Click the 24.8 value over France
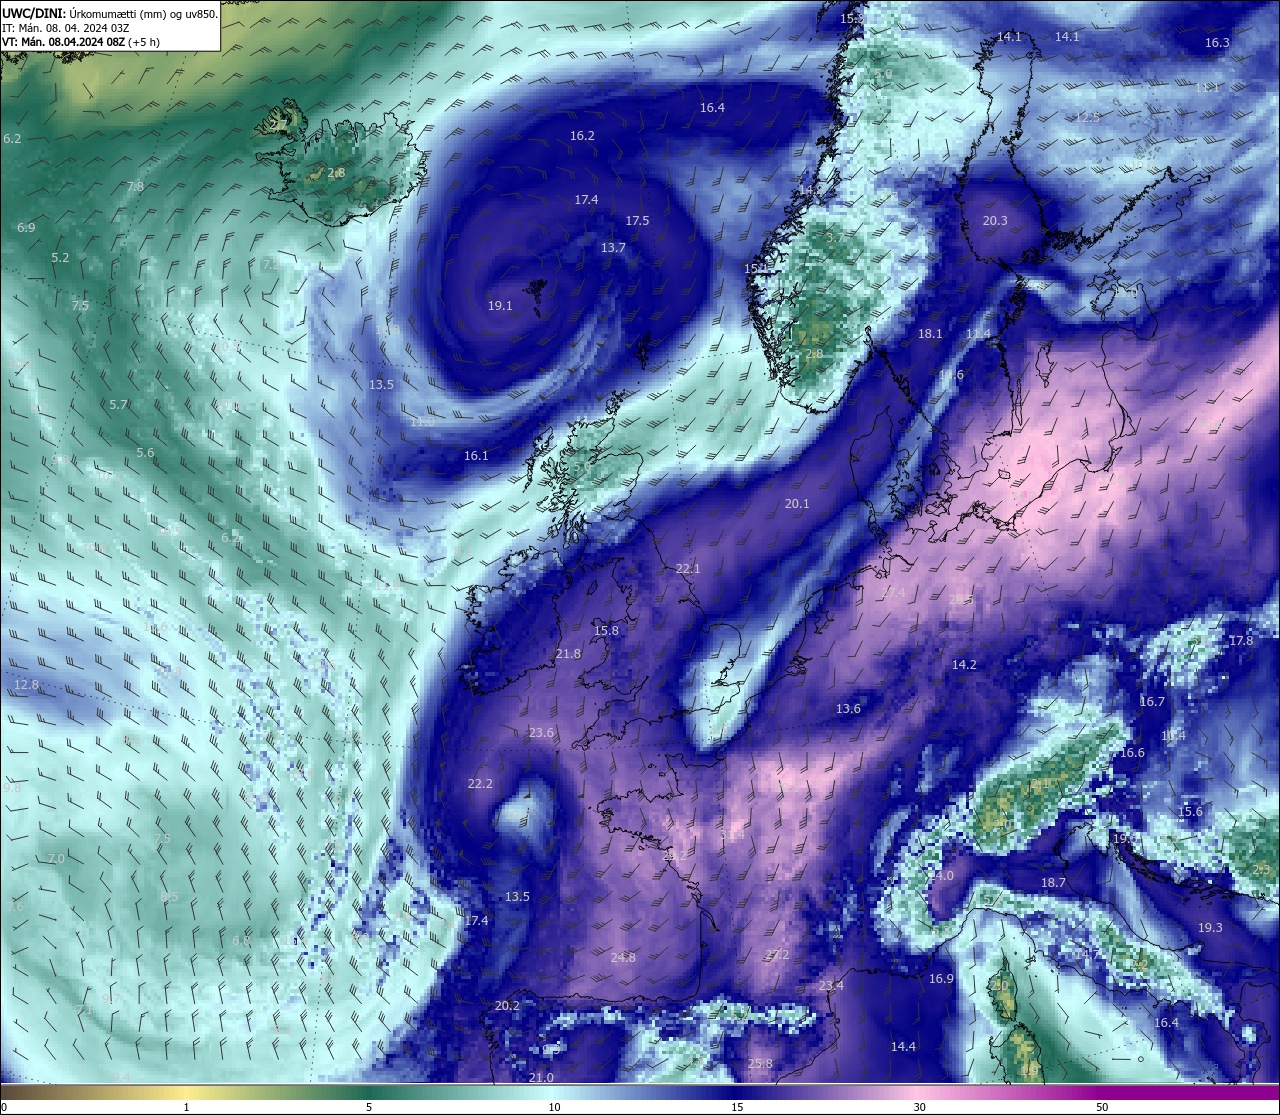1280x1115 pixels. pos(623,958)
